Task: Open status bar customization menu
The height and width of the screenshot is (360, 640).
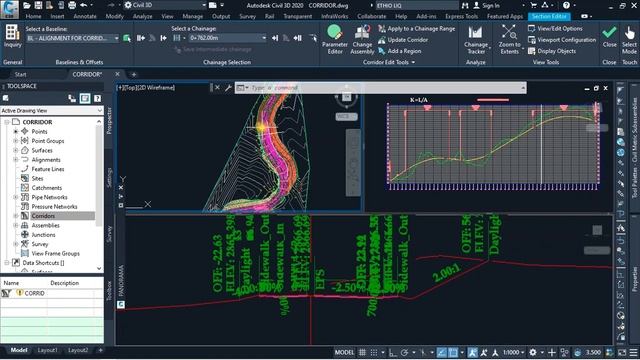Action: coord(633,352)
